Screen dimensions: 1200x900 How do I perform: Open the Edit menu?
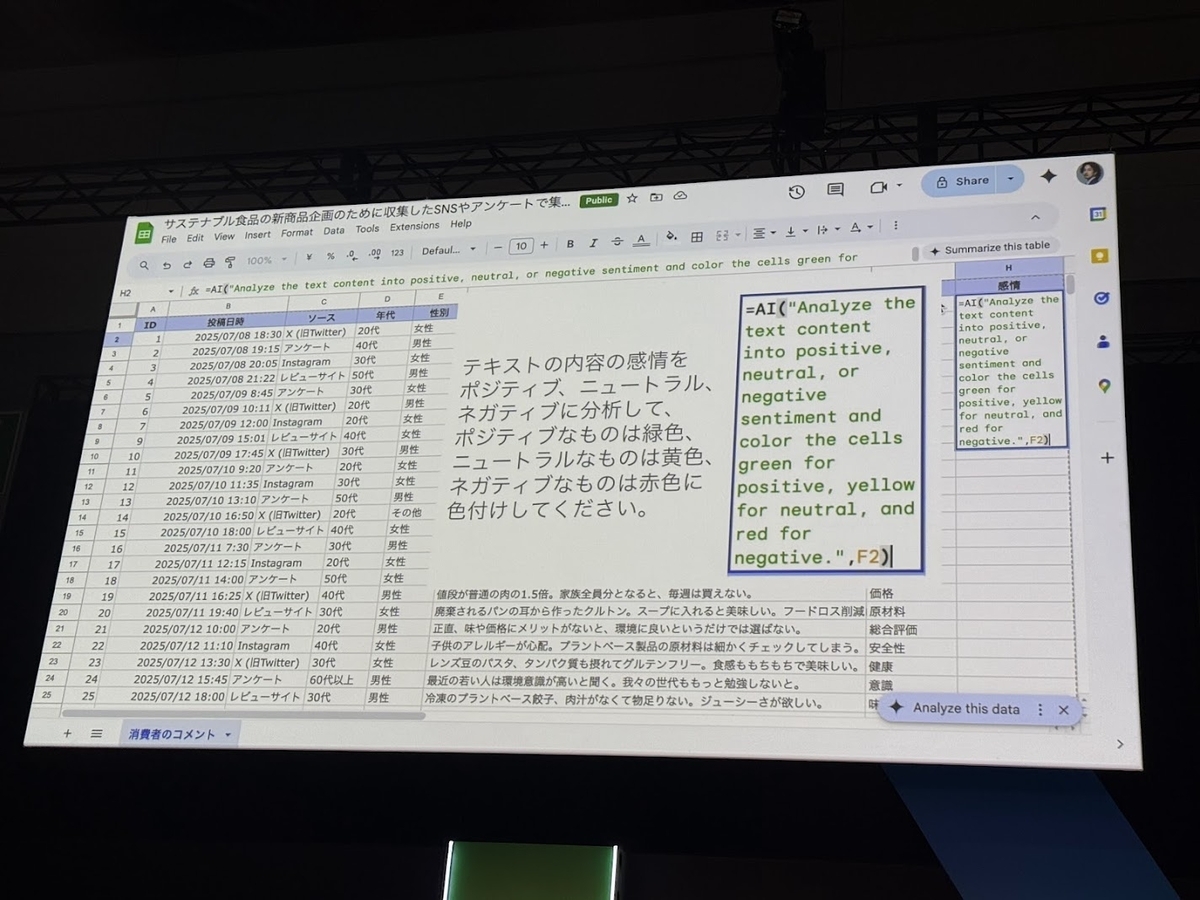195,238
